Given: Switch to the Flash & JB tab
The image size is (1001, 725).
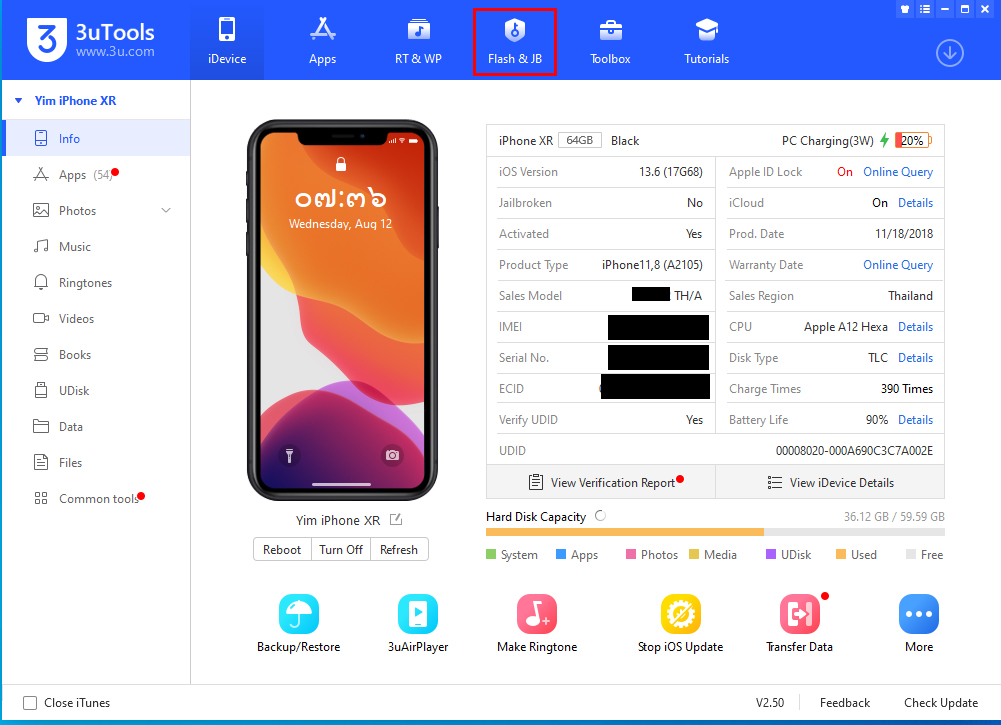Looking at the screenshot, I should click(x=515, y=40).
